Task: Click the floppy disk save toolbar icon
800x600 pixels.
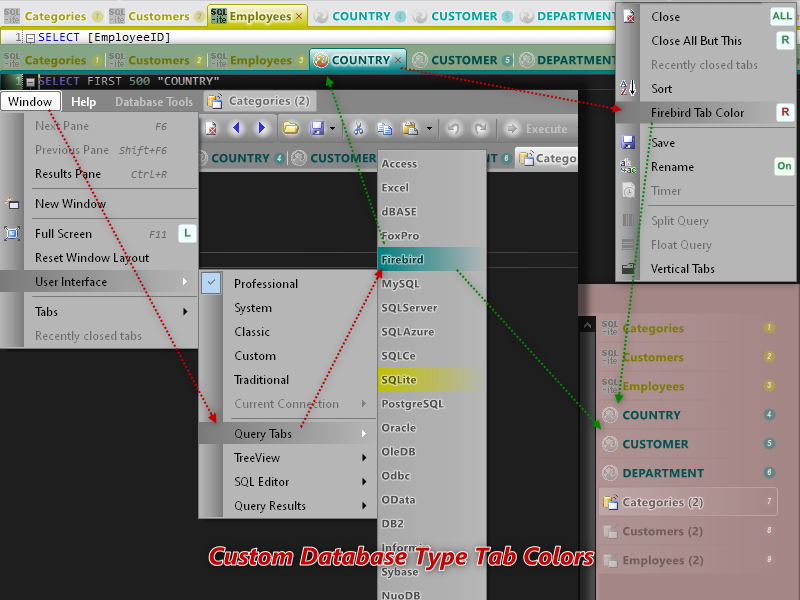Action: 317,128
